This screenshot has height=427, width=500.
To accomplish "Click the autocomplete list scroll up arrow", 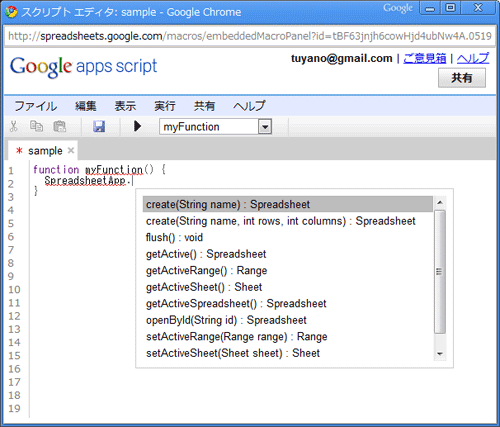I will (x=440, y=202).
